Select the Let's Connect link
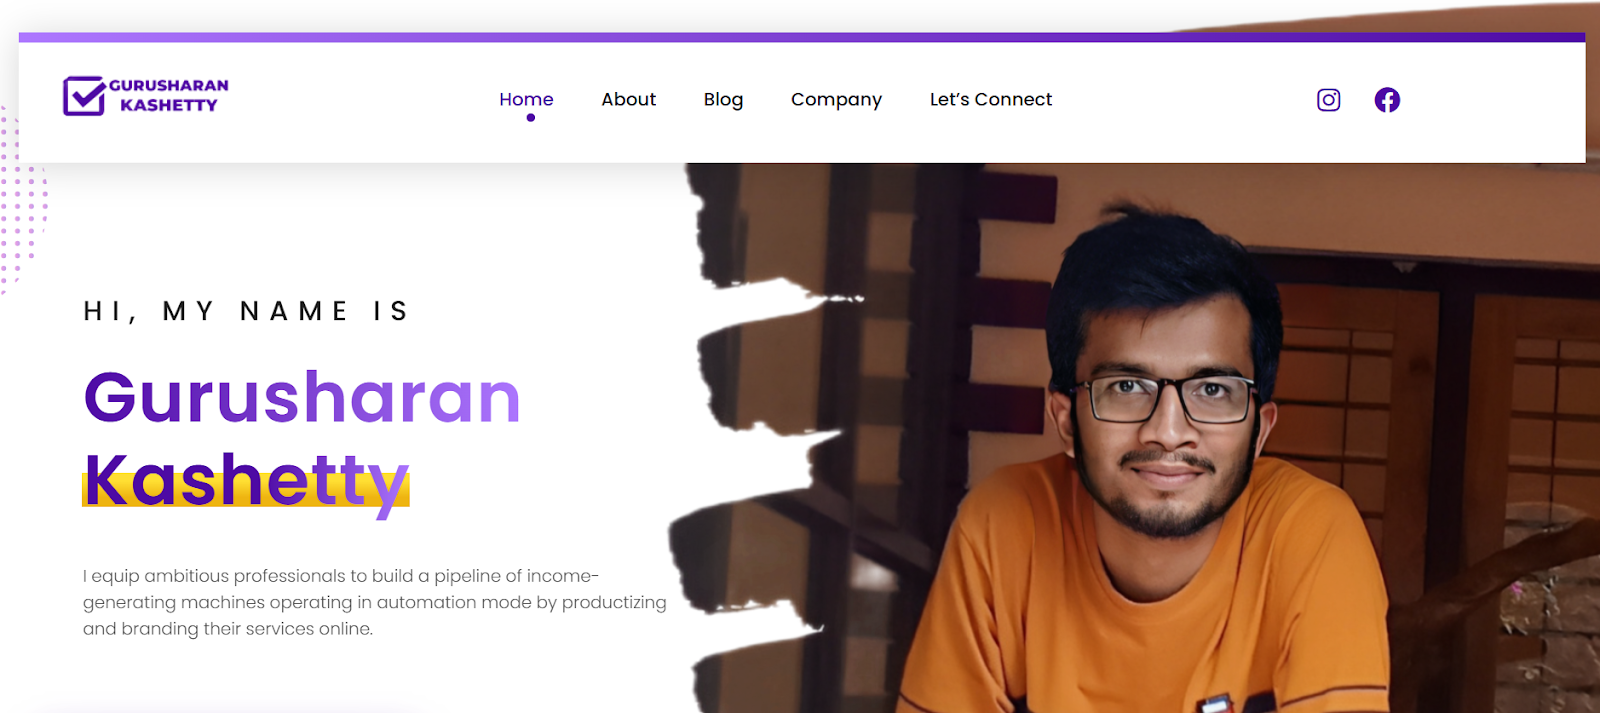This screenshot has width=1600, height=713. (x=991, y=99)
